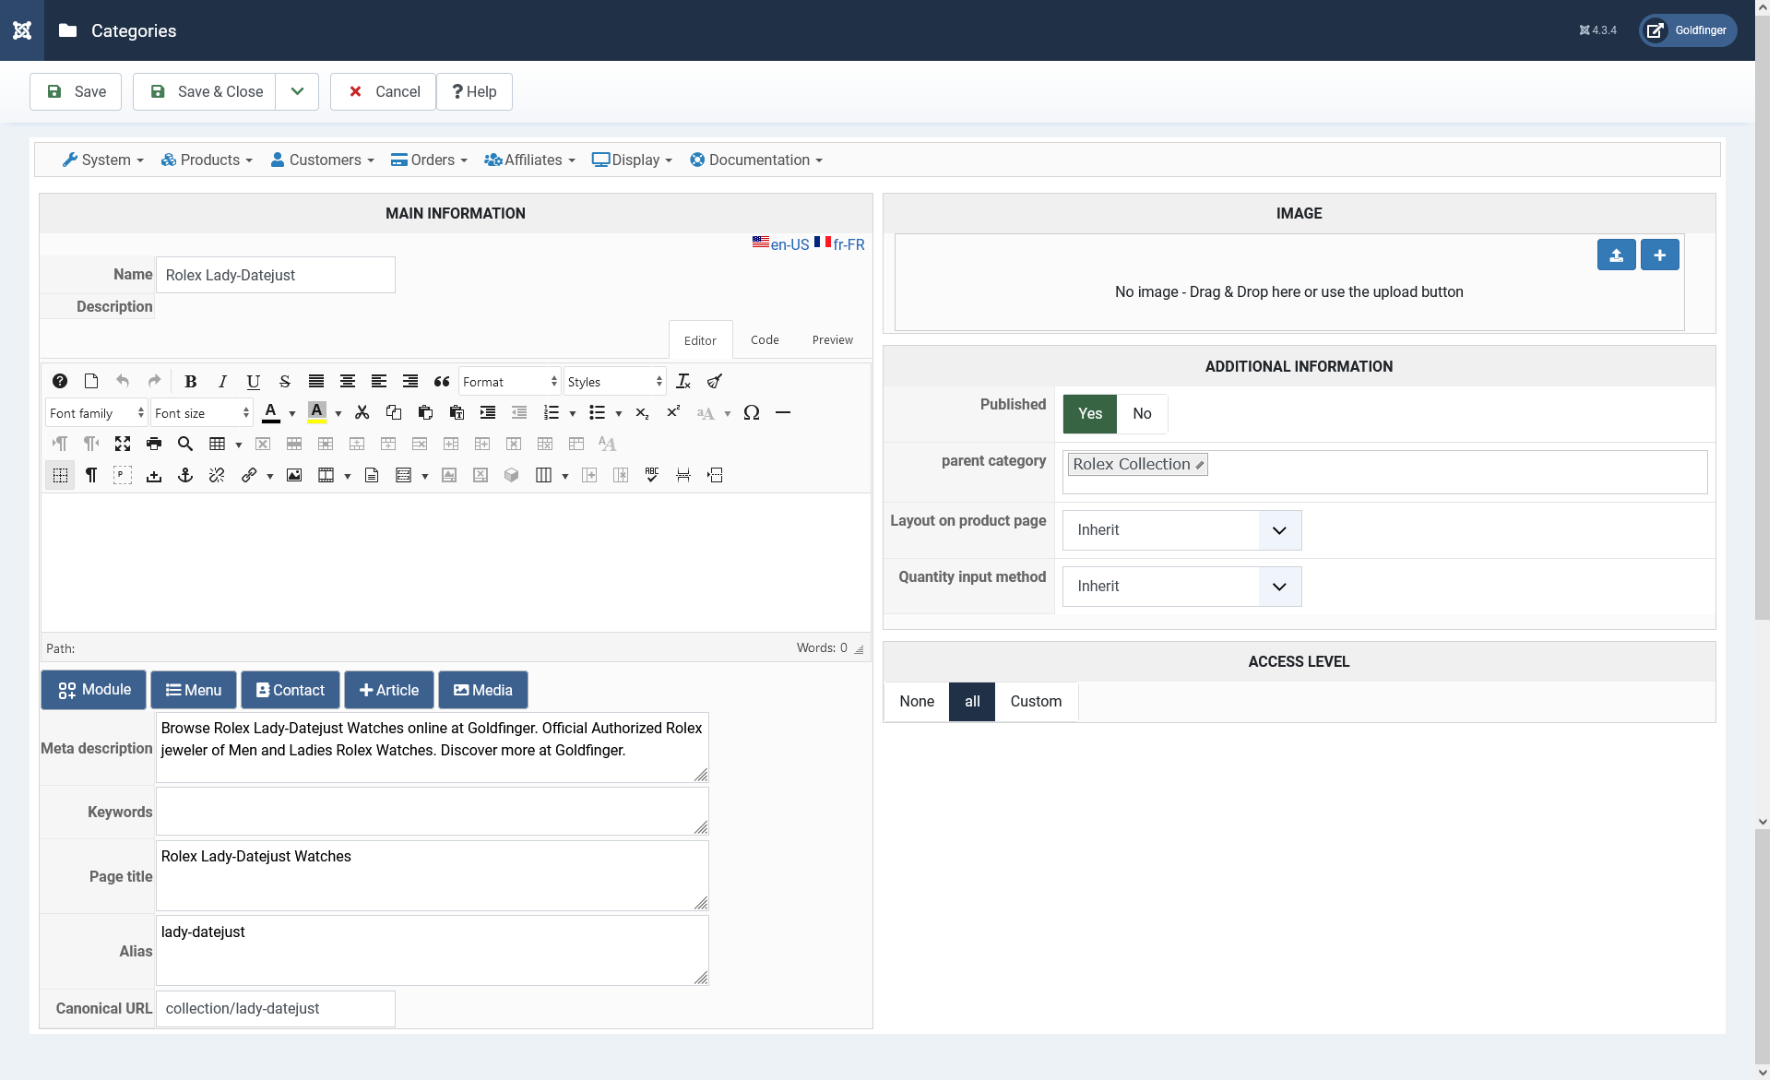Edit the Canonical URL field

276,1009
